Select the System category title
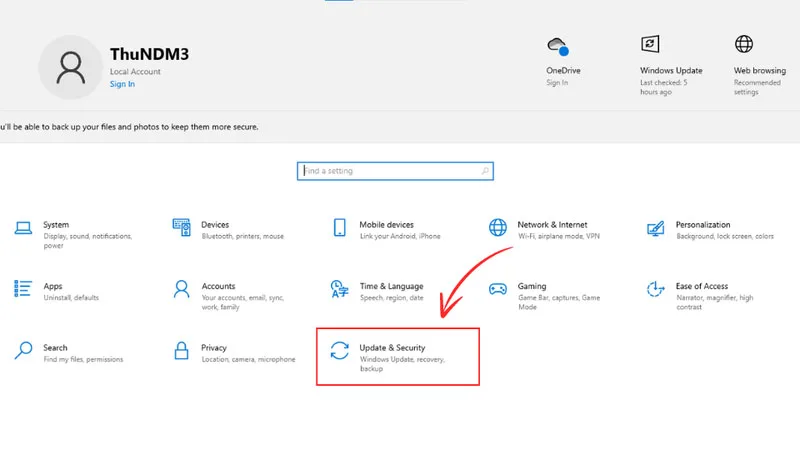 (x=56, y=224)
